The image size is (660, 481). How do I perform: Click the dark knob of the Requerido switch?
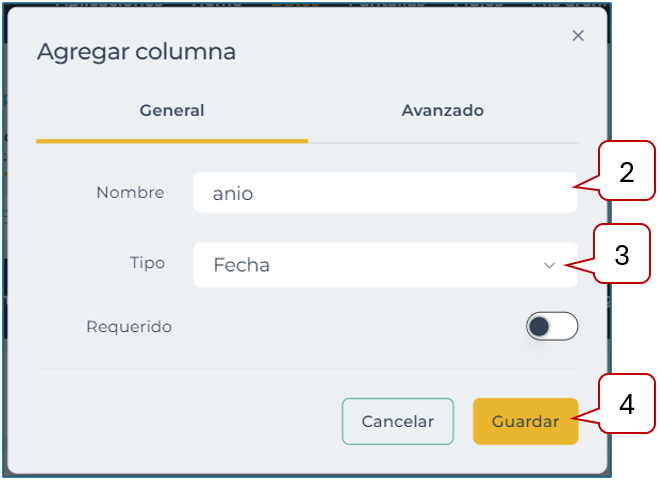coord(540,326)
